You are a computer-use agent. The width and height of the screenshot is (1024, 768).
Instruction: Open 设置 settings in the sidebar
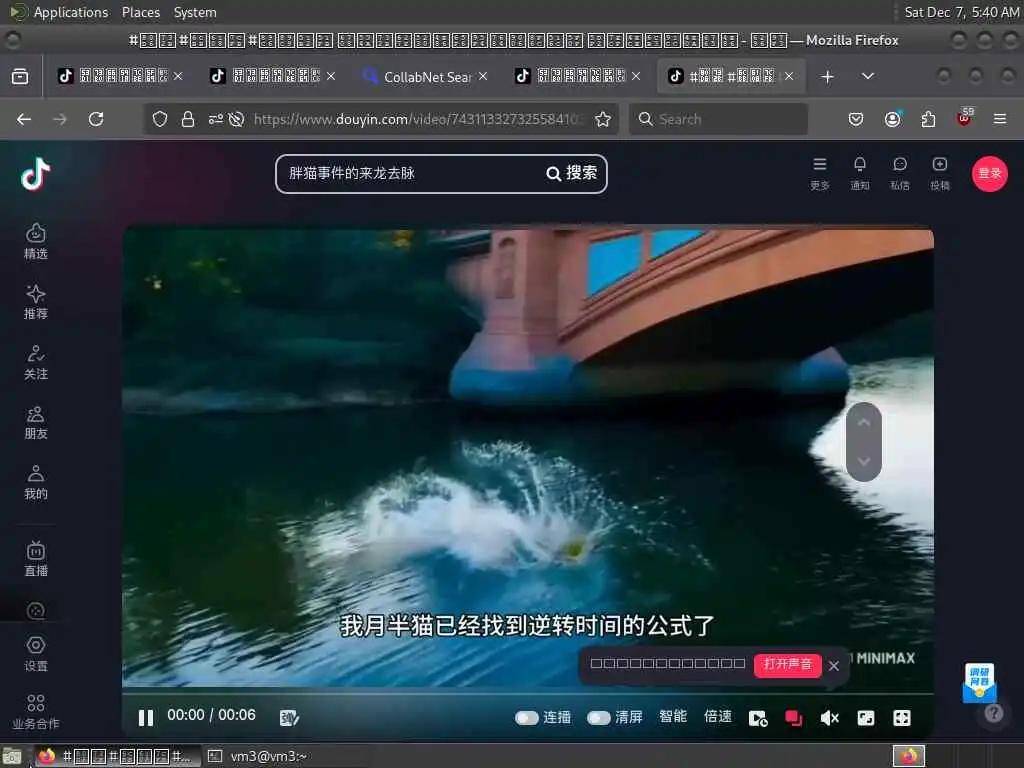coord(36,654)
